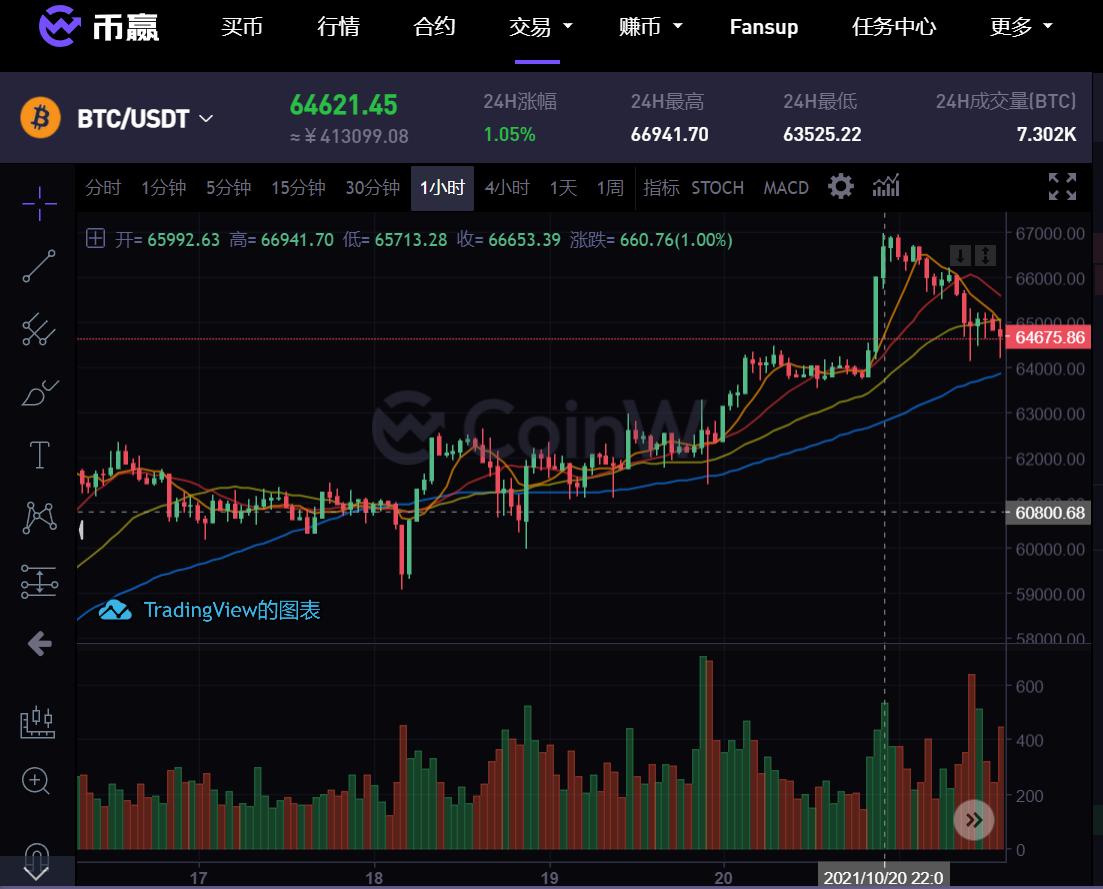Select the pitchfork drawing tool
The height and width of the screenshot is (889, 1103).
pyautogui.click(x=39, y=329)
